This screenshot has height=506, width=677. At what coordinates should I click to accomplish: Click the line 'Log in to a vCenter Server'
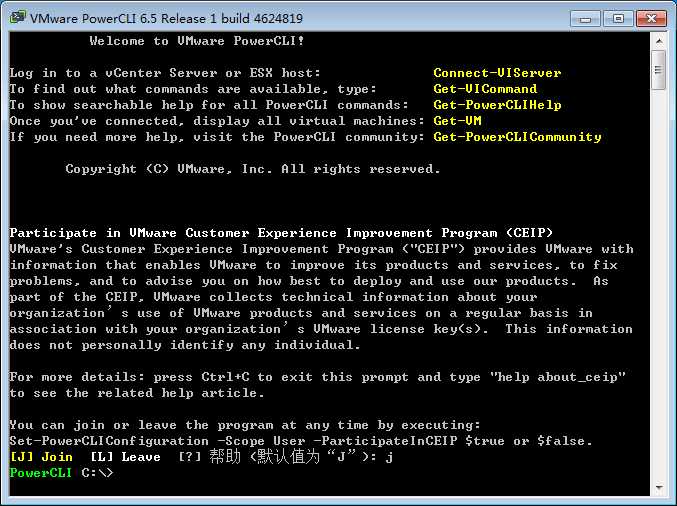(x=165, y=73)
